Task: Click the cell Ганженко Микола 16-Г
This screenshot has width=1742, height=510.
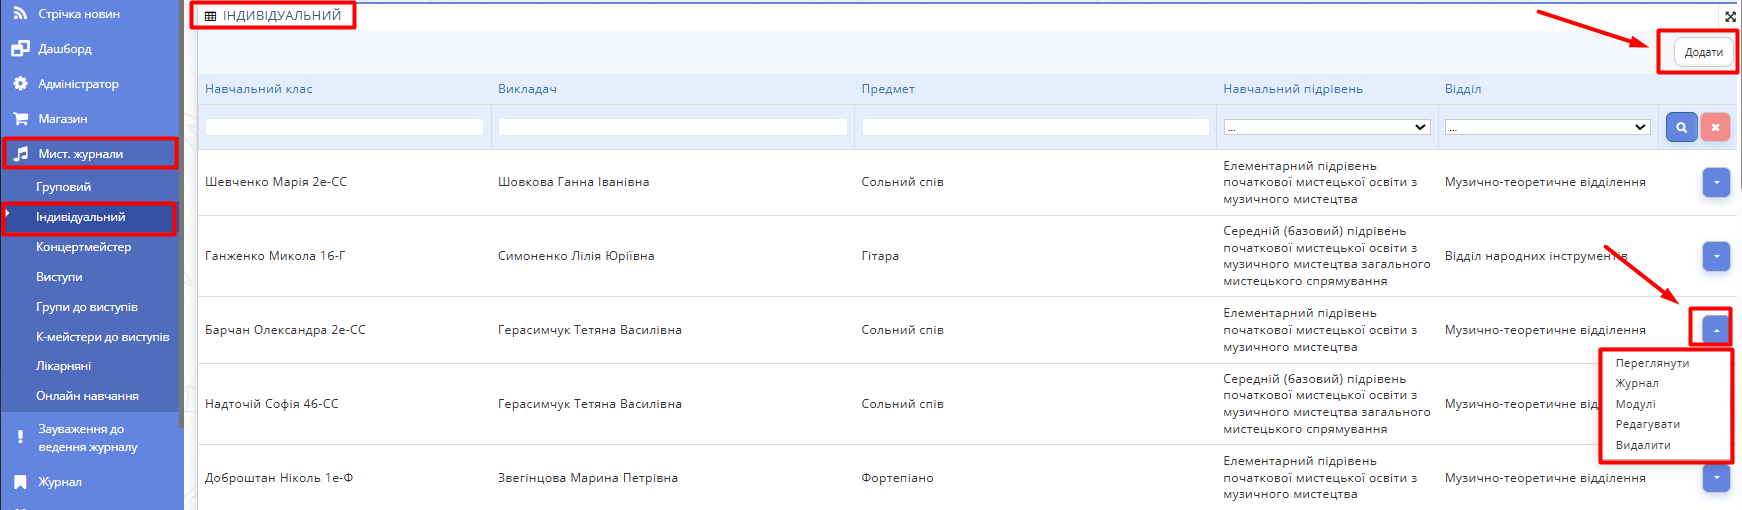Action: 275,256
